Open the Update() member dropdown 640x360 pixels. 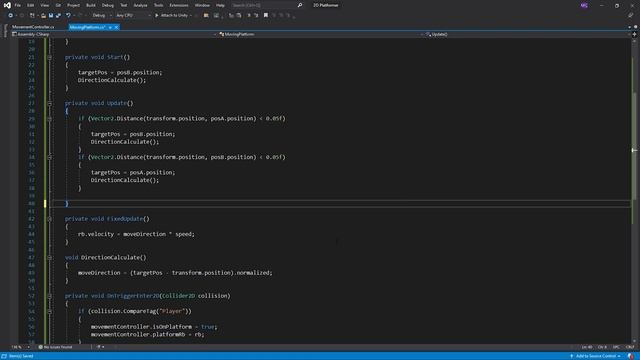pyautogui.click(x=527, y=34)
